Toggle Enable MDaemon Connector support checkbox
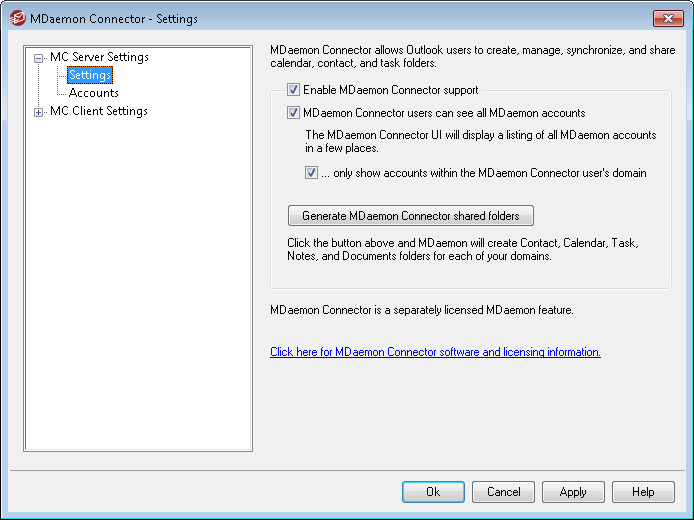 tap(293, 90)
